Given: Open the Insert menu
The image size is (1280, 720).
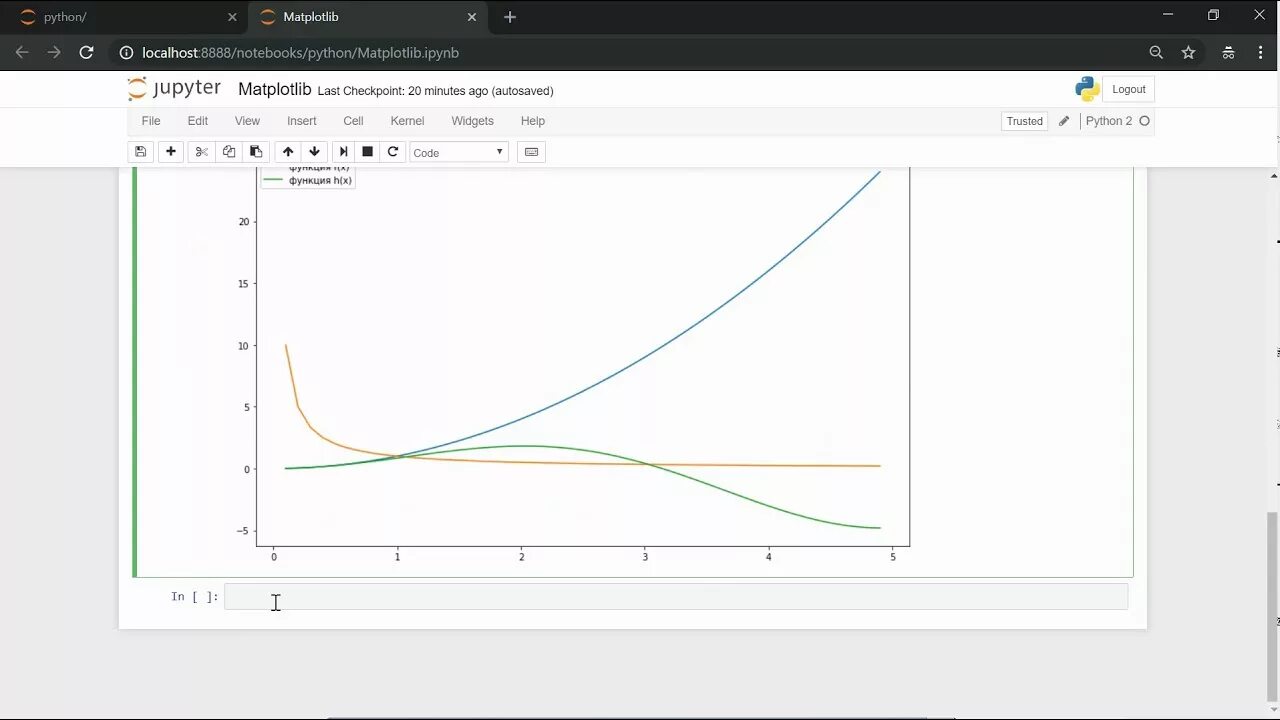Looking at the screenshot, I should (302, 121).
